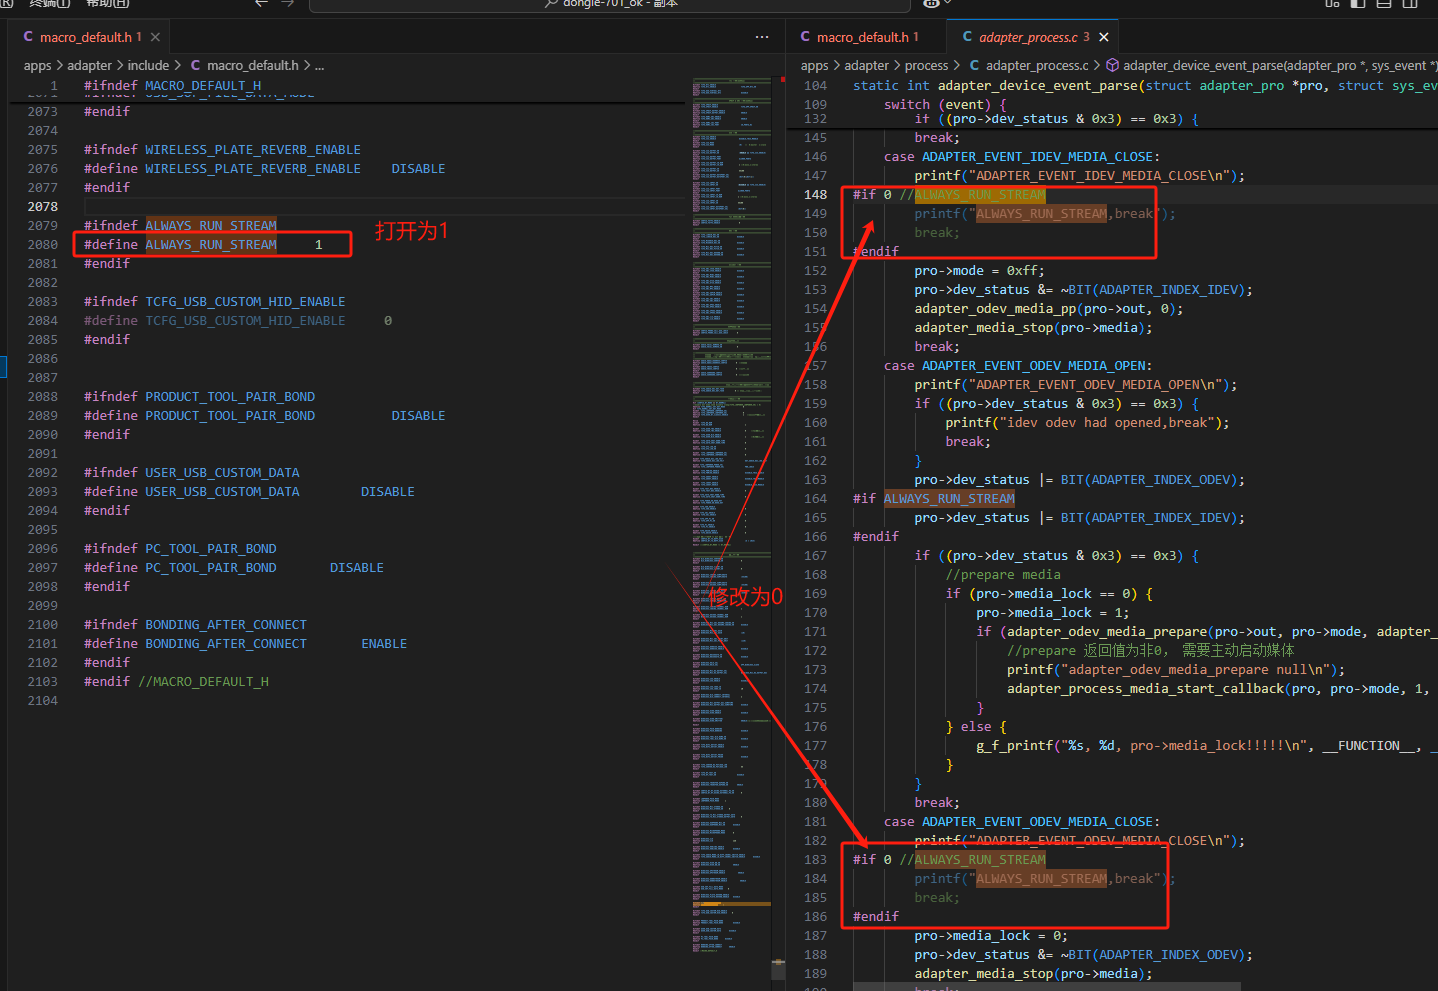Open 'apps' breadcrumb in left editor
Screen dimensions: 1438x991
[x=37, y=65]
